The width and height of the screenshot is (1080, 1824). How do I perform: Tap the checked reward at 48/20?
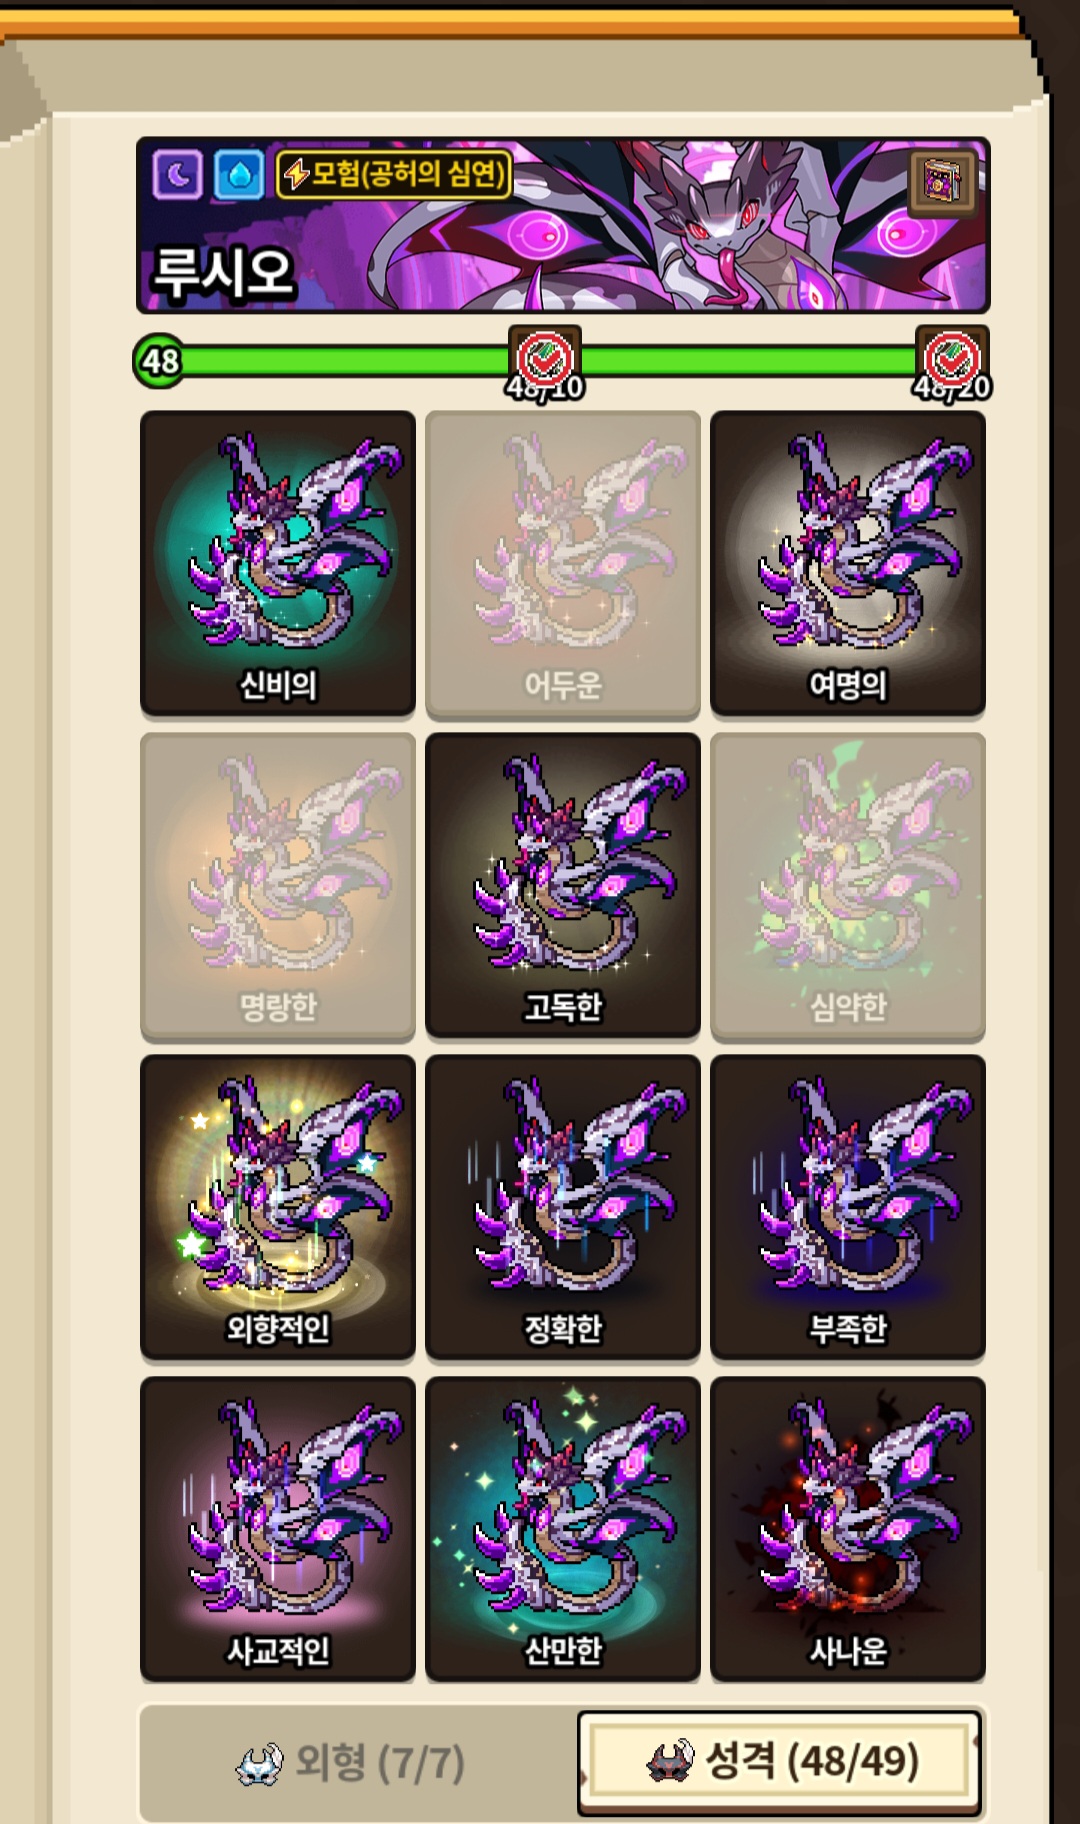[952, 360]
